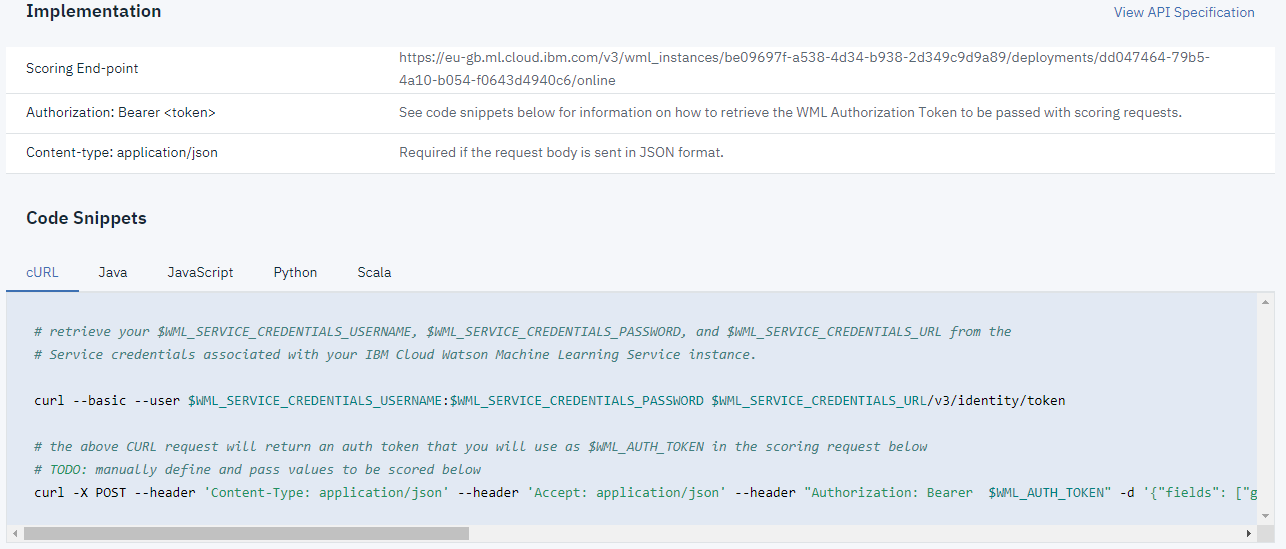Screen dimensions: 1286x549
Task: Open the Python code snippet tab
Action: click(295, 272)
